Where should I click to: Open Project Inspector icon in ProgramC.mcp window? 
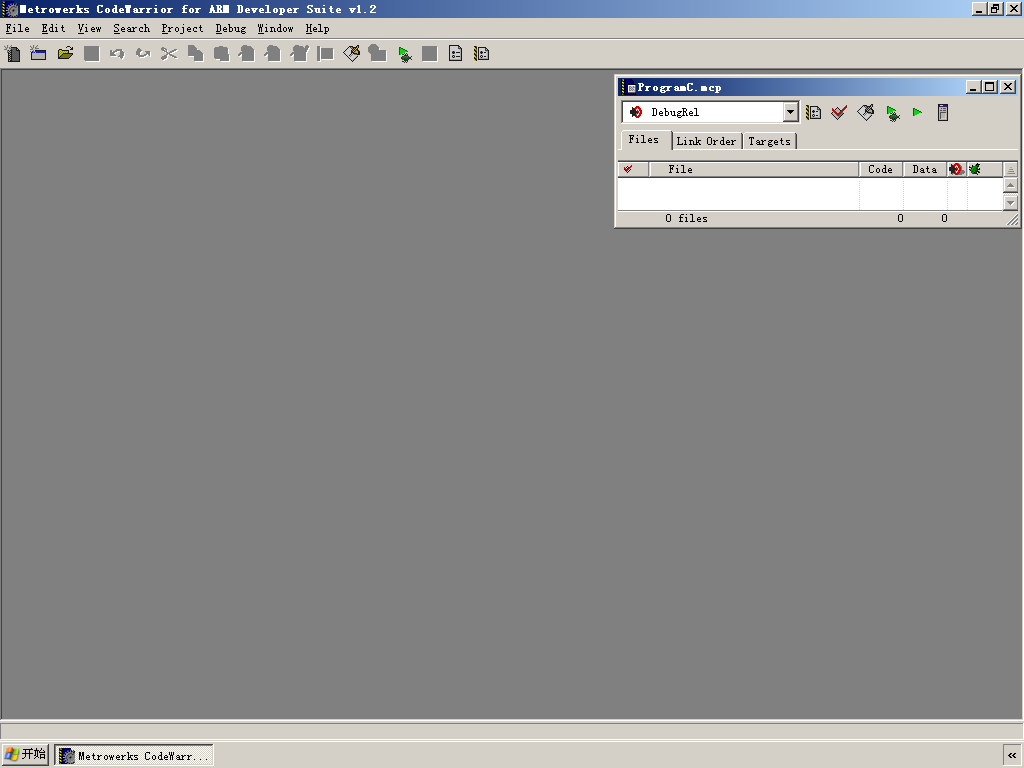pos(942,112)
